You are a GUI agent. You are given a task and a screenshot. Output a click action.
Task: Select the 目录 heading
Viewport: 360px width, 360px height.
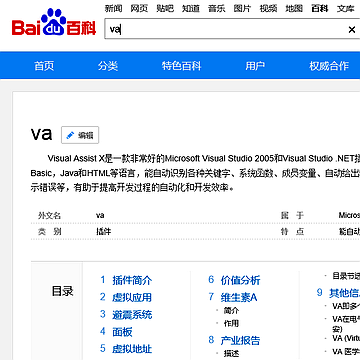point(62,291)
